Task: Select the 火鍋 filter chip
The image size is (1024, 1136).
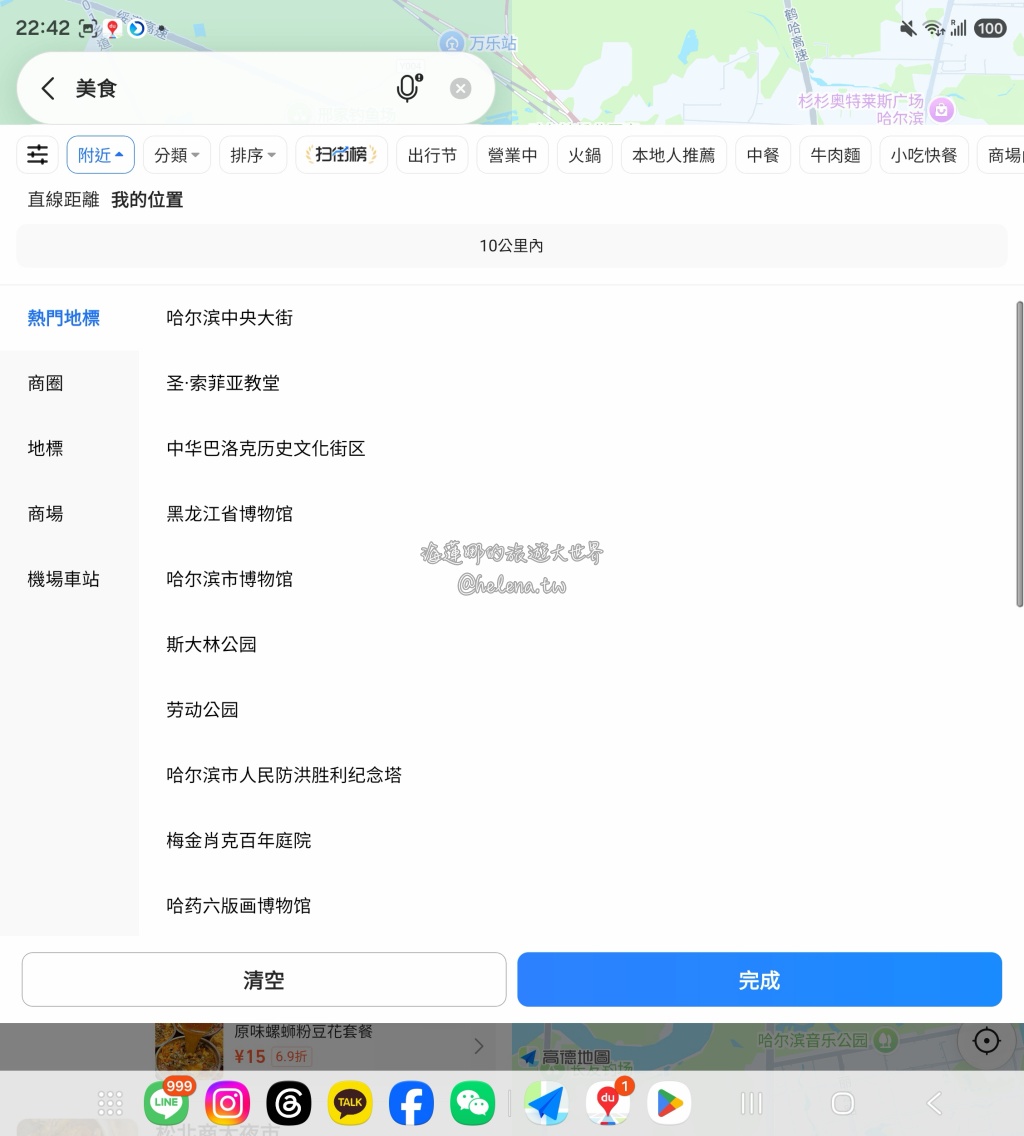Action: 585,155
